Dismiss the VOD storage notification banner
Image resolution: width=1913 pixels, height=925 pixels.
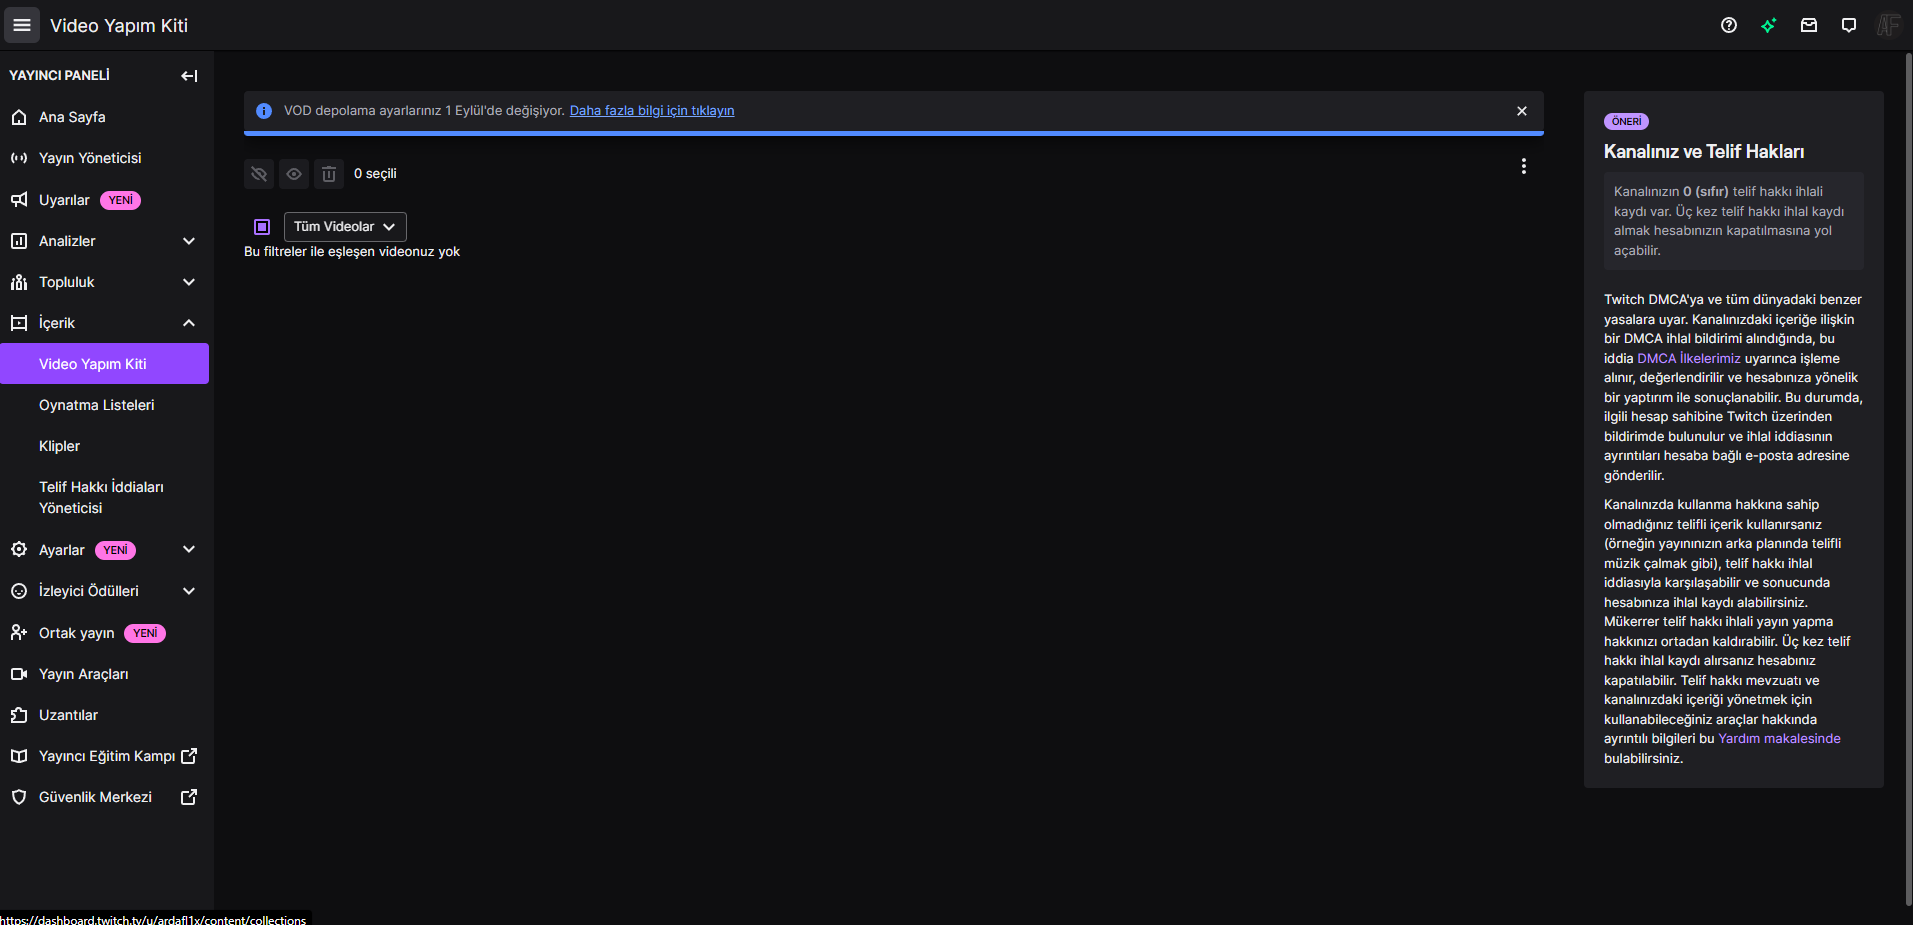1522,111
